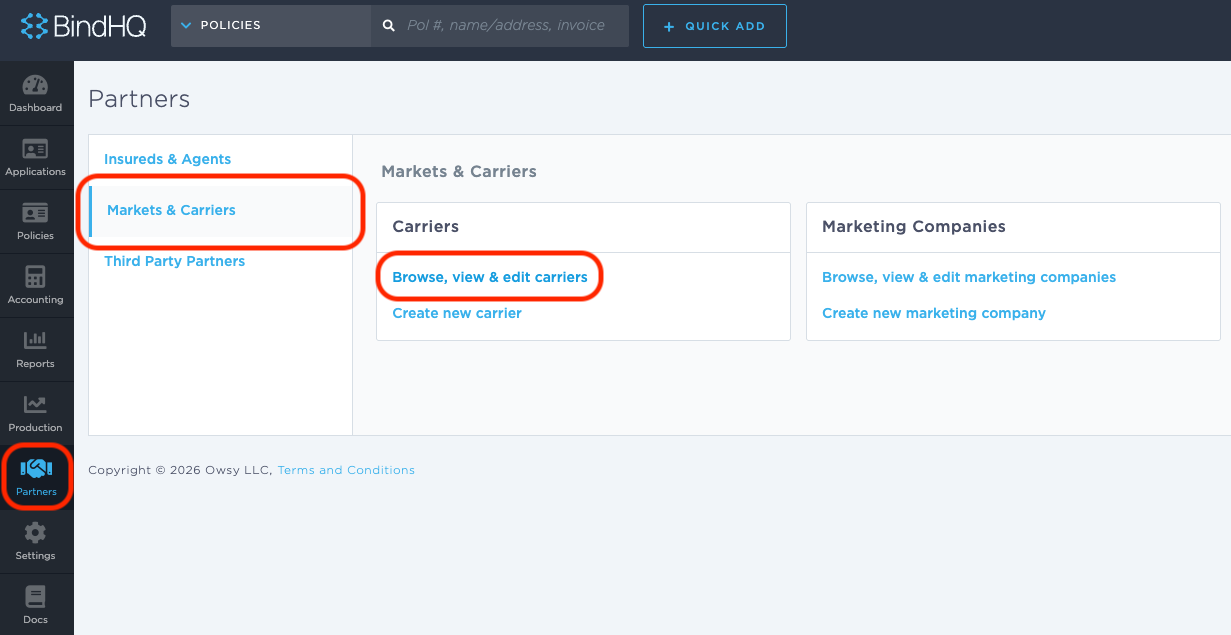1231x635 pixels.
Task: Select the Insureds & Agents tab
Action: coord(167,159)
